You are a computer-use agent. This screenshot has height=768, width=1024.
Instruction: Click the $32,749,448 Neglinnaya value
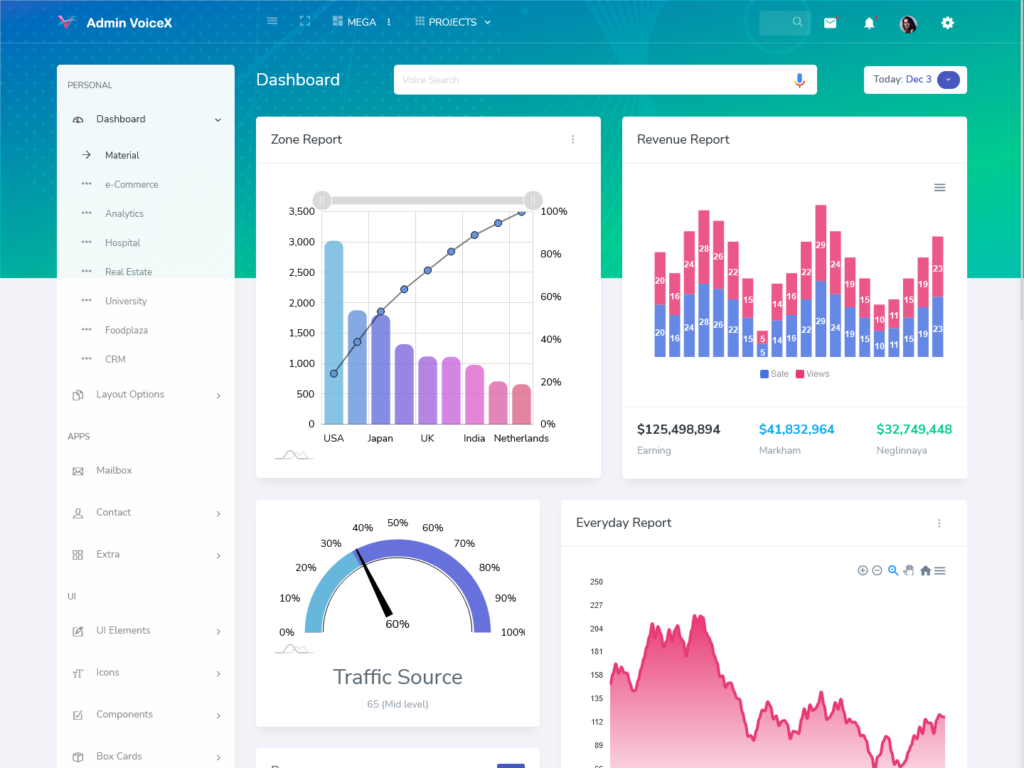pyautogui.click(x=914, y=429)
